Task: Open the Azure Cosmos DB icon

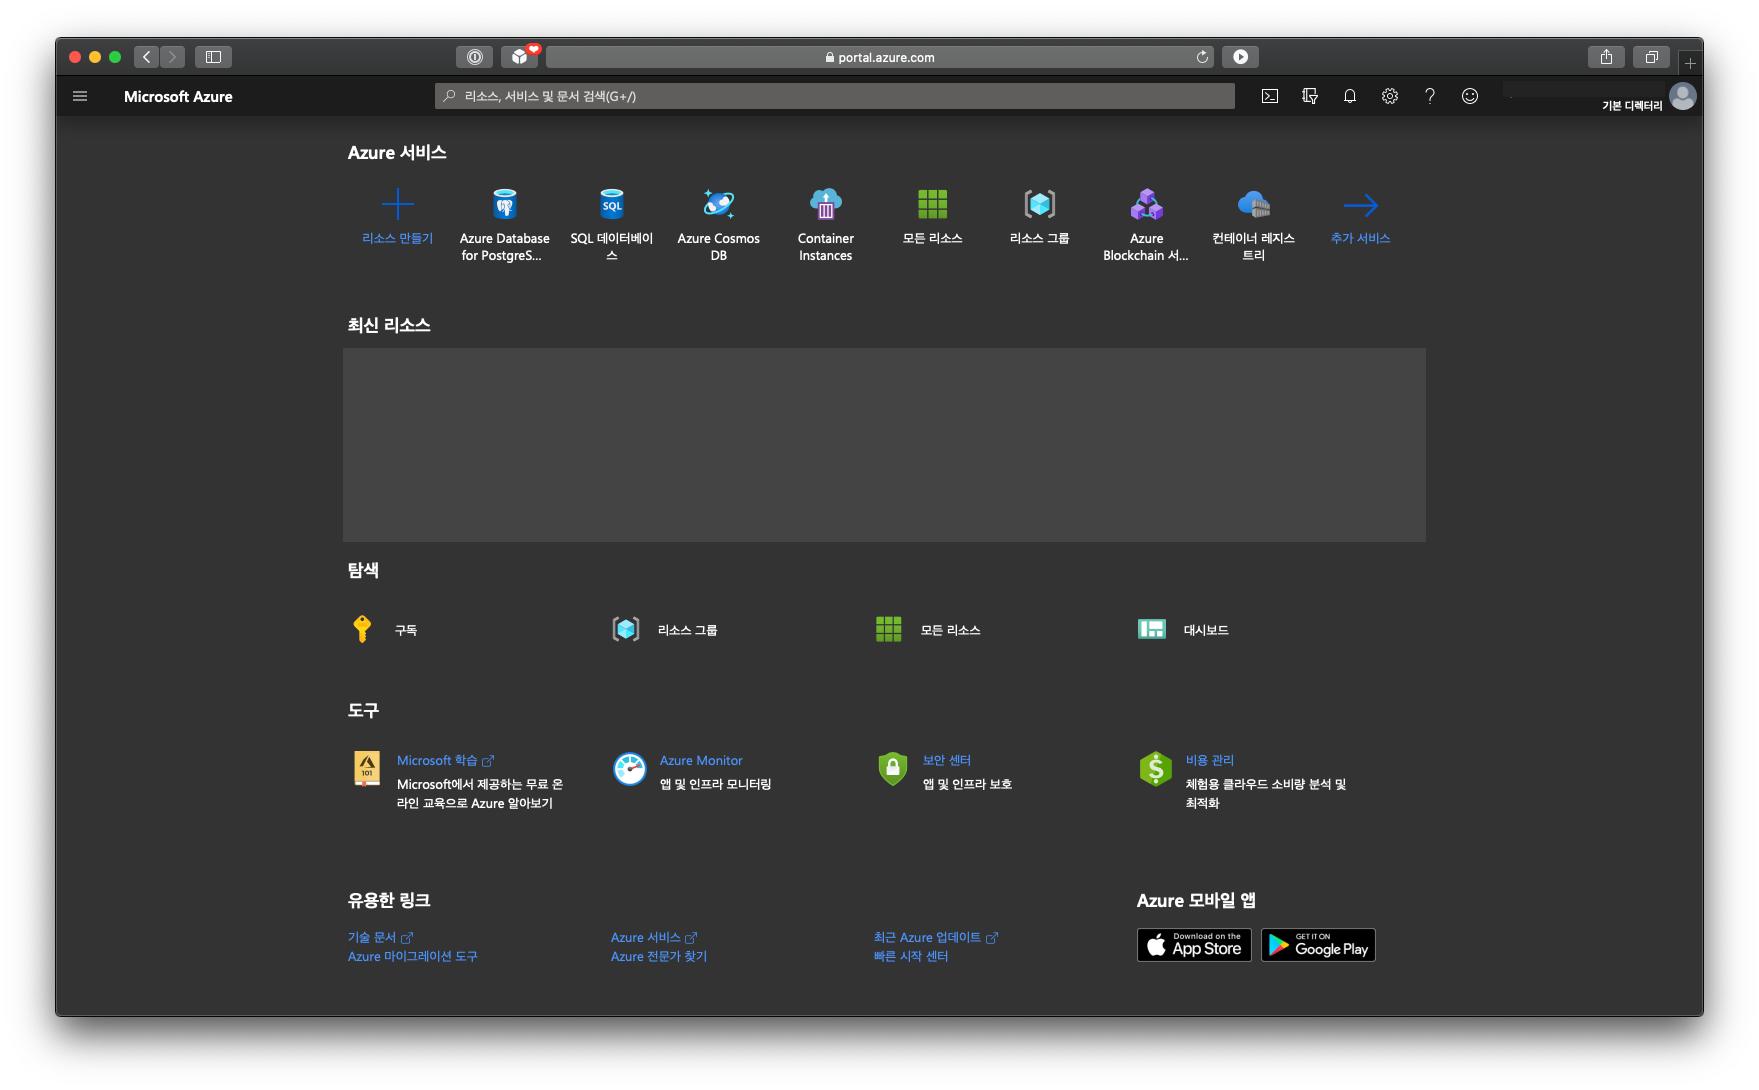Action: tap(719, 204)
